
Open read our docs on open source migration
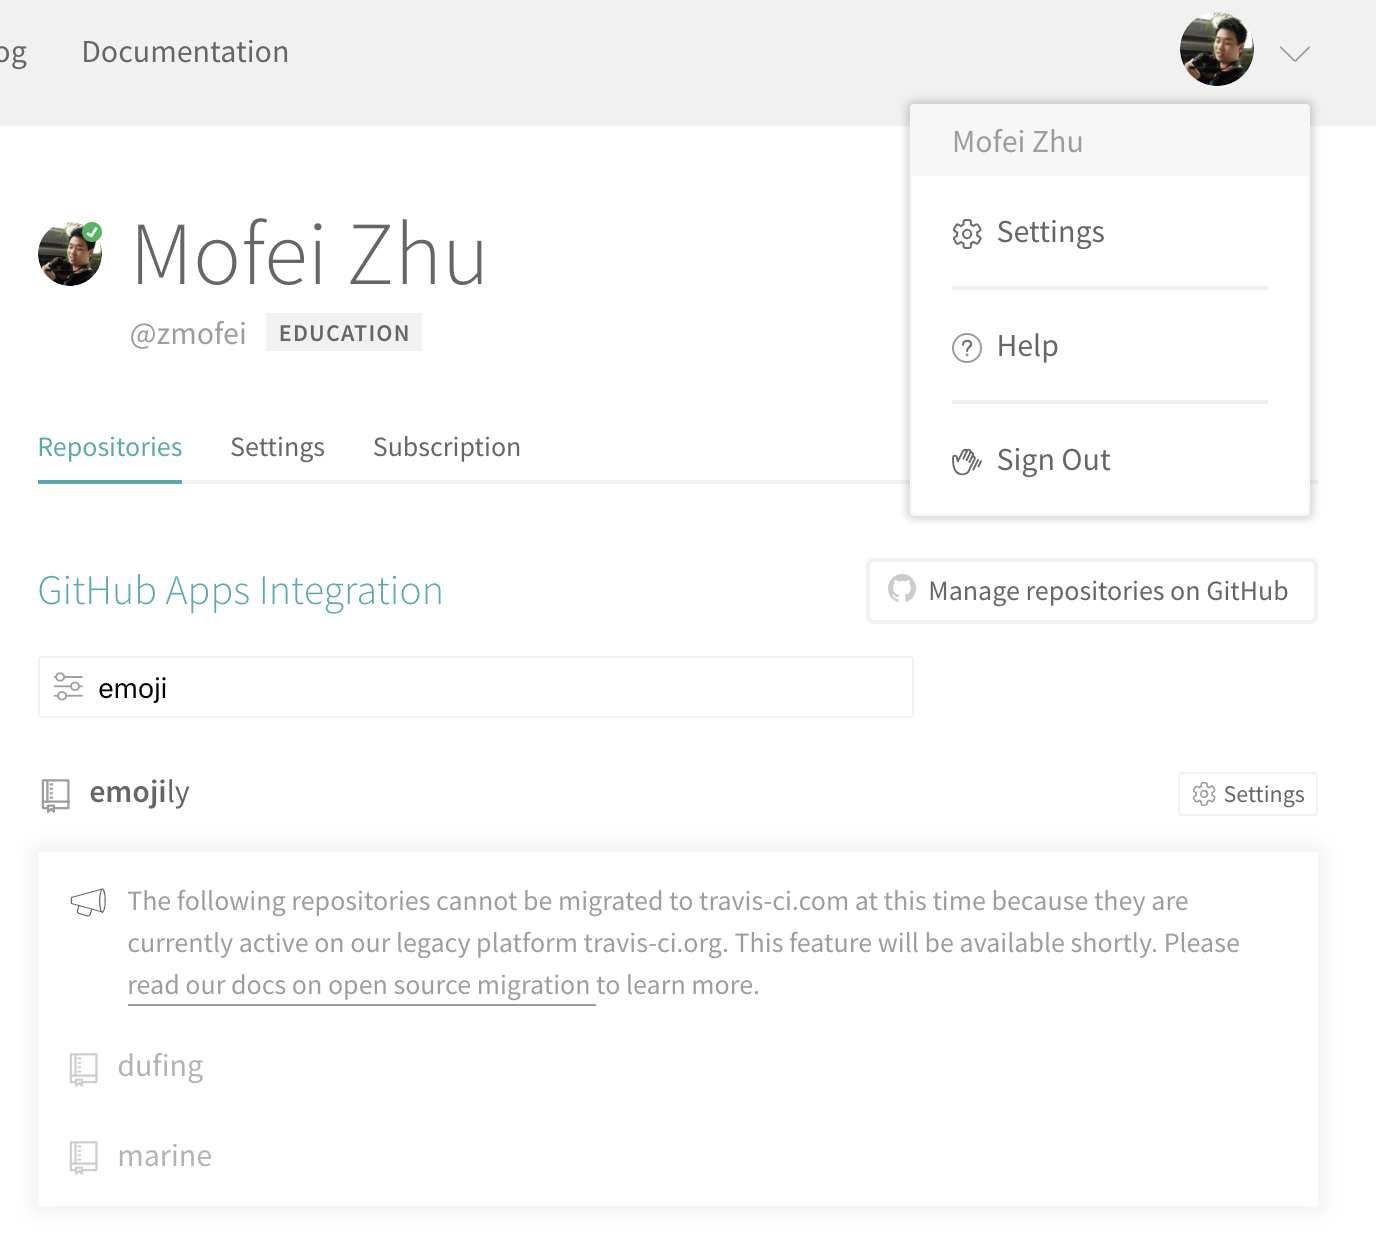[359, 986]
